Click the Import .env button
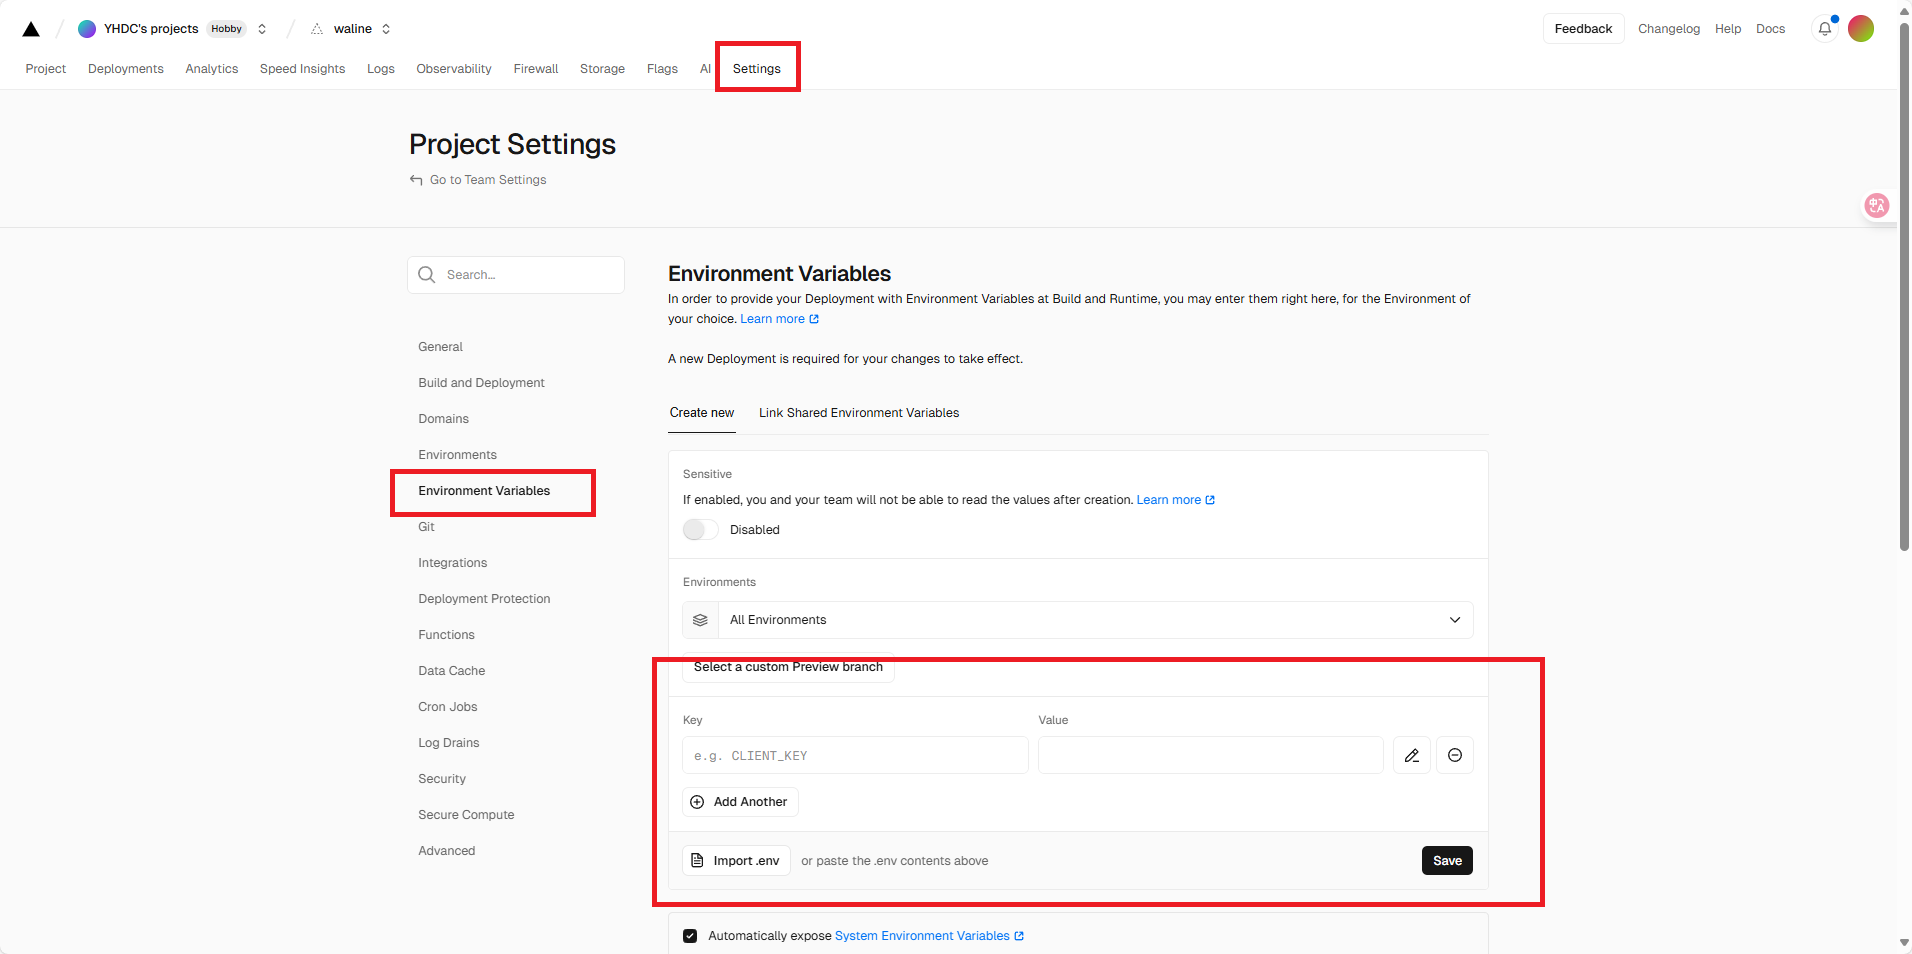 [x=736, y=861]
